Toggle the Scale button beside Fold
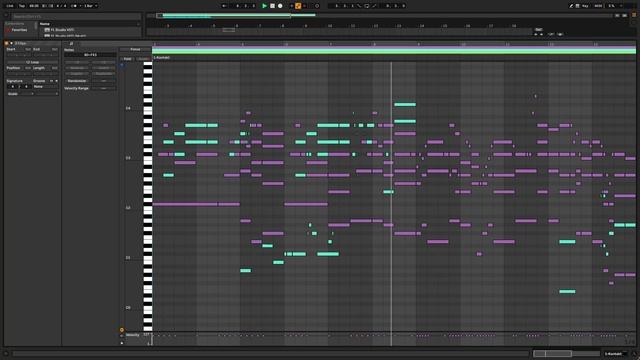The width and height of the screenshot is (640, 360). [143, 59]
